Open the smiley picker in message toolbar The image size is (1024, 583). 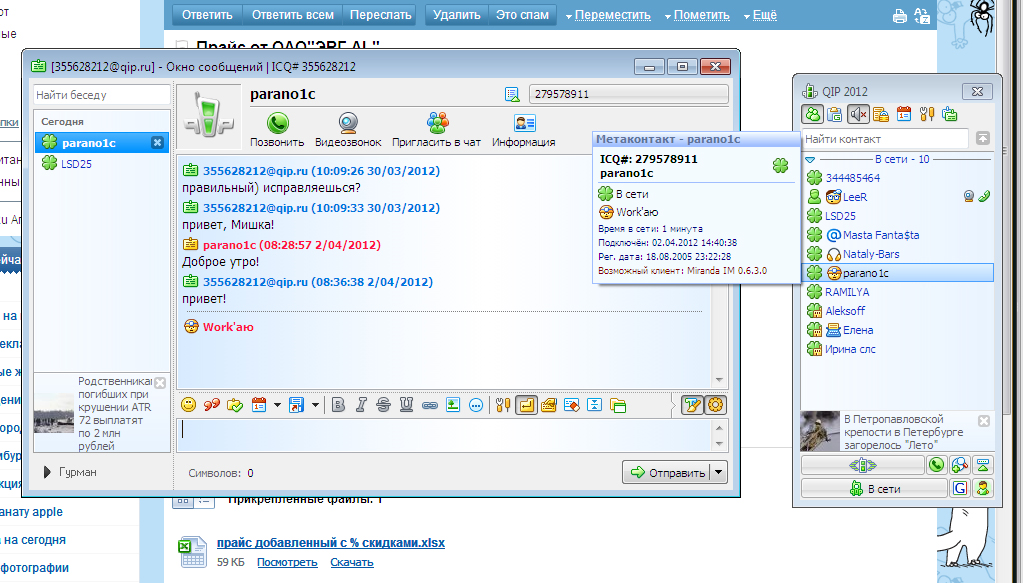point(189,405)
